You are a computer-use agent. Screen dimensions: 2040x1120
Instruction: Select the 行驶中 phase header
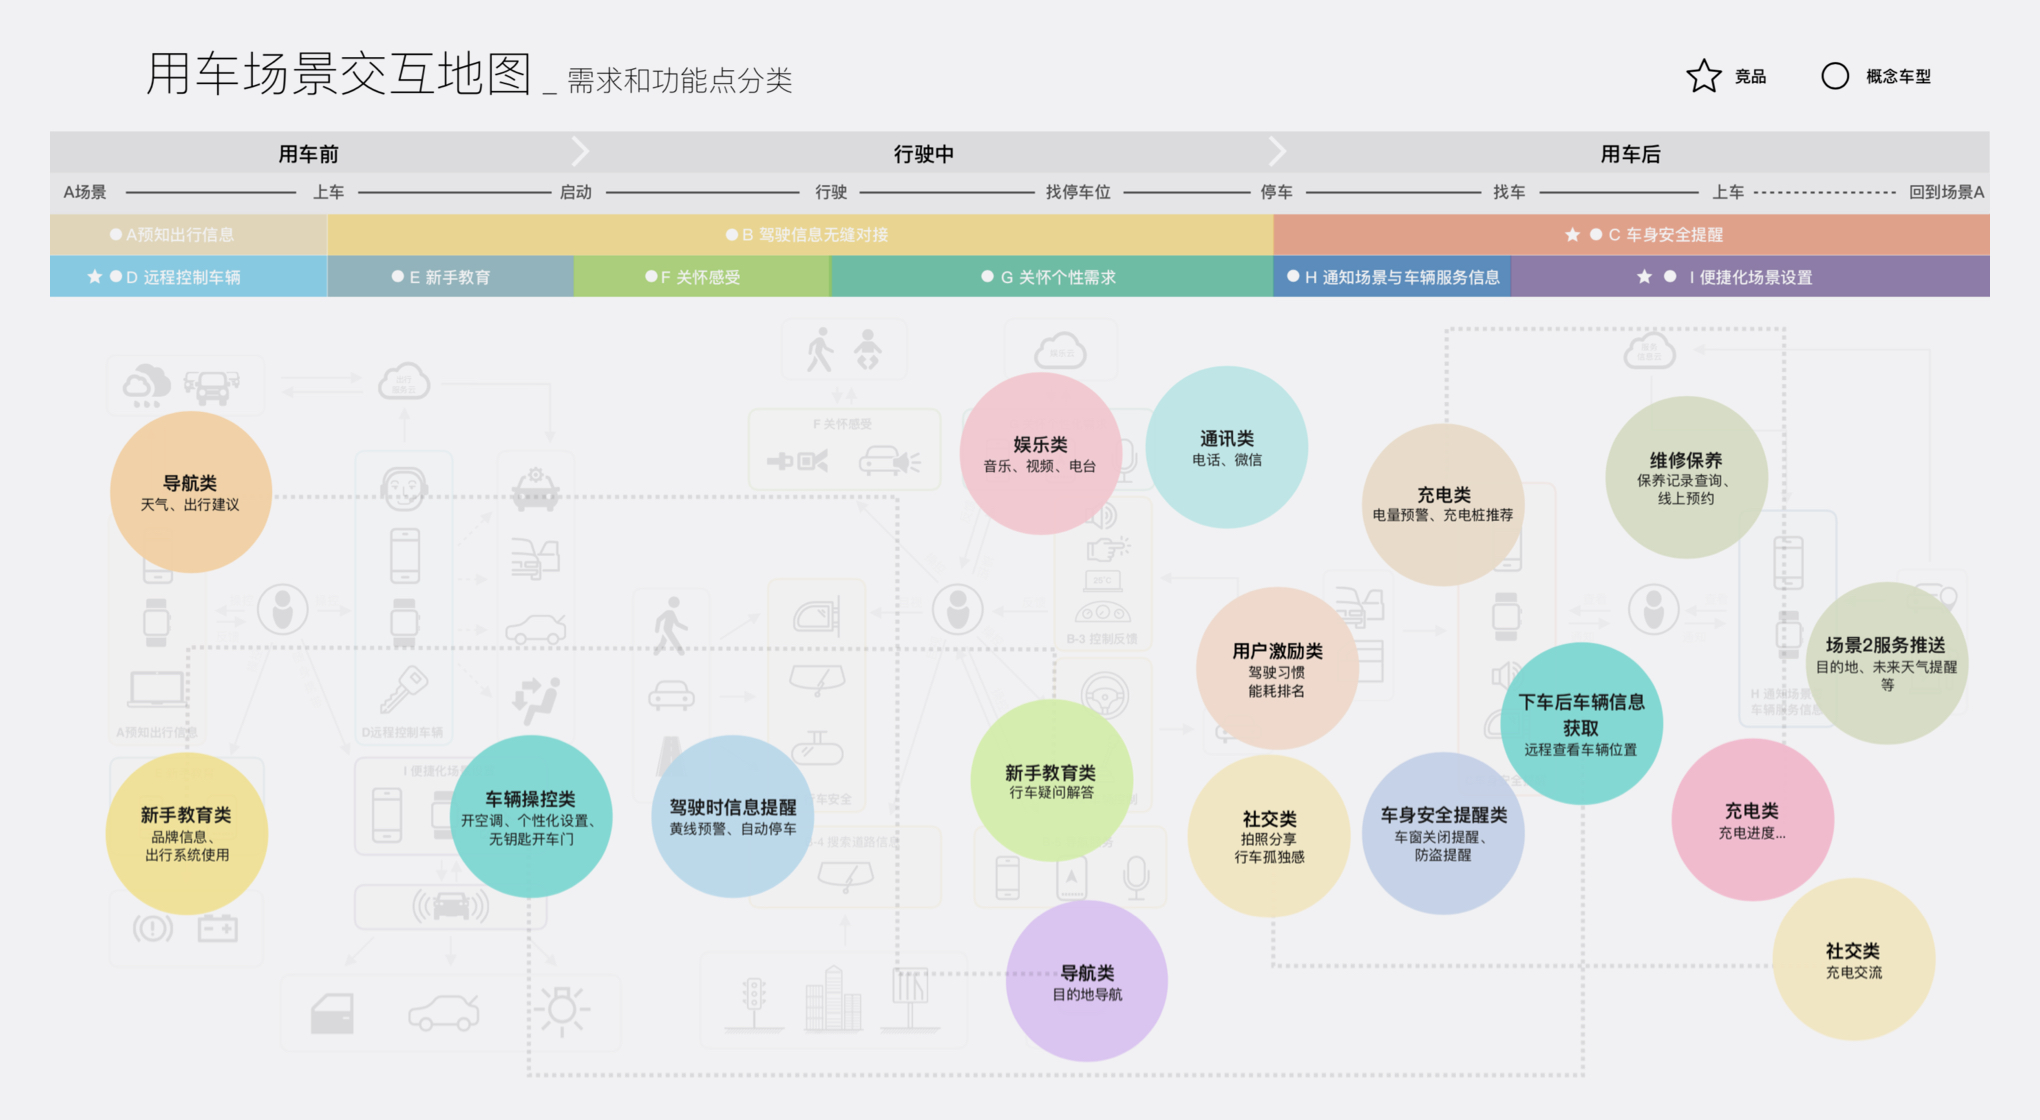[923, 153]
